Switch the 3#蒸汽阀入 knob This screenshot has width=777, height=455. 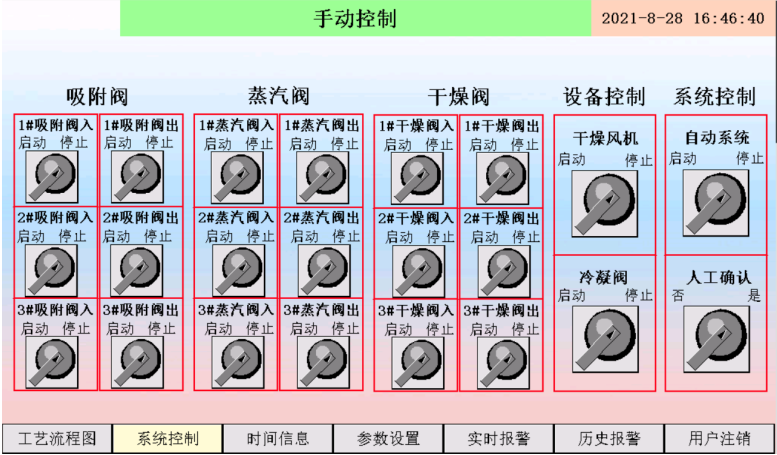237,362
